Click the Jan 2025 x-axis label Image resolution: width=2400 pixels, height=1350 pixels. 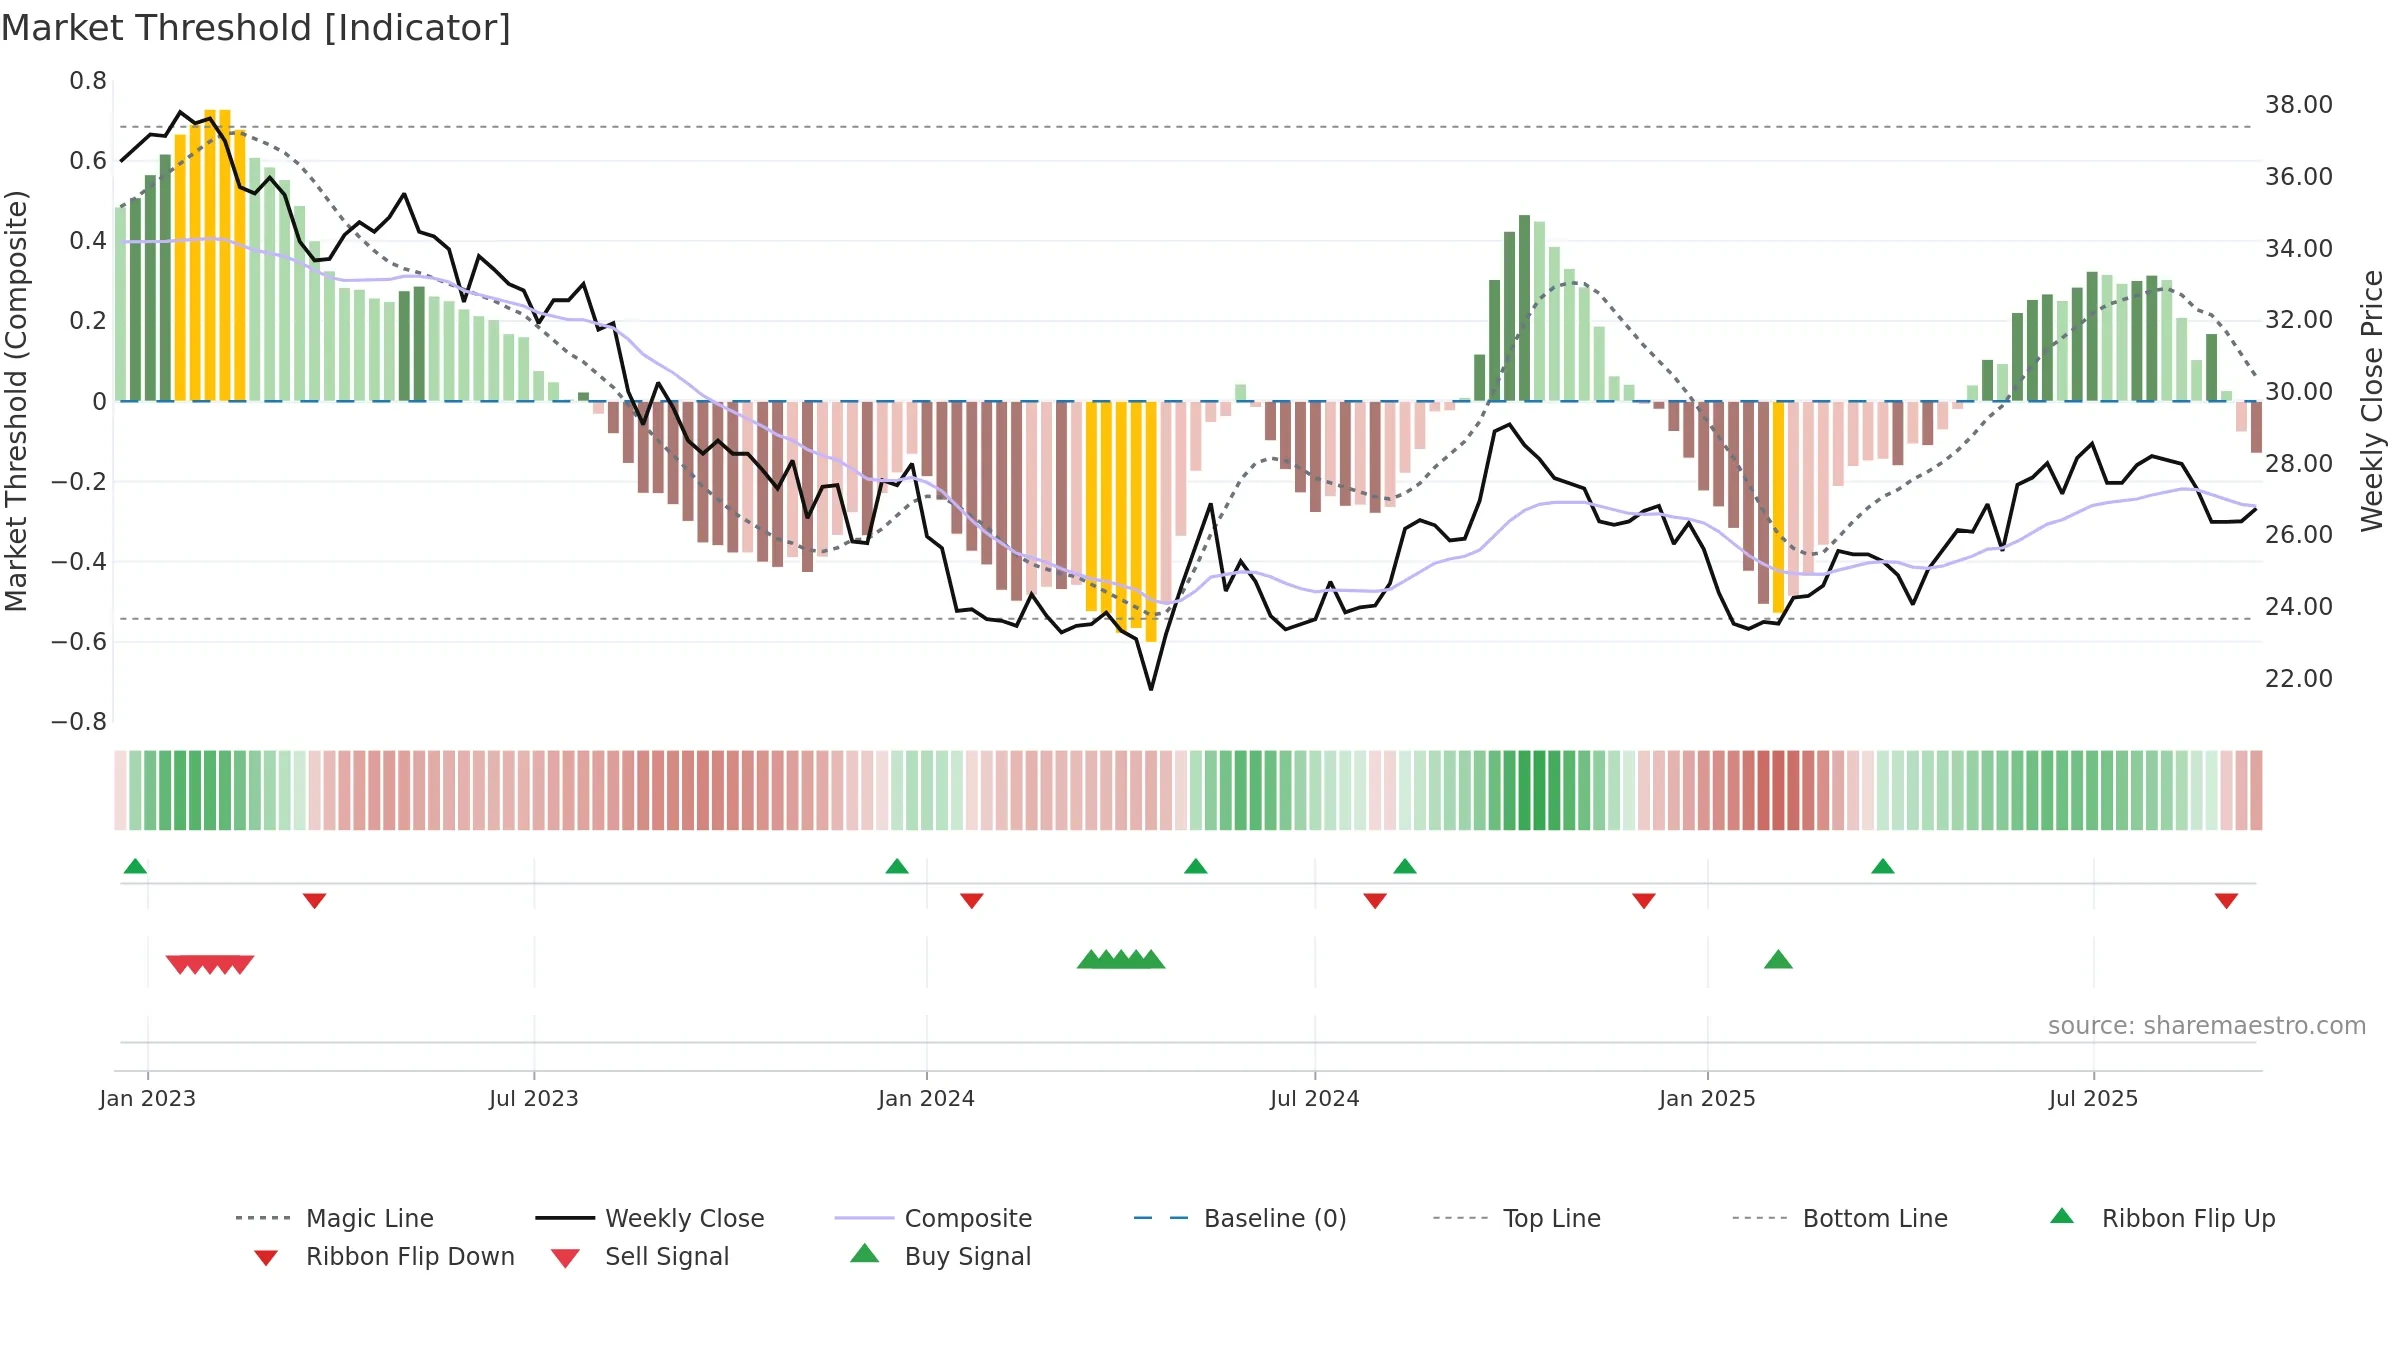tap(1708, 1098)
